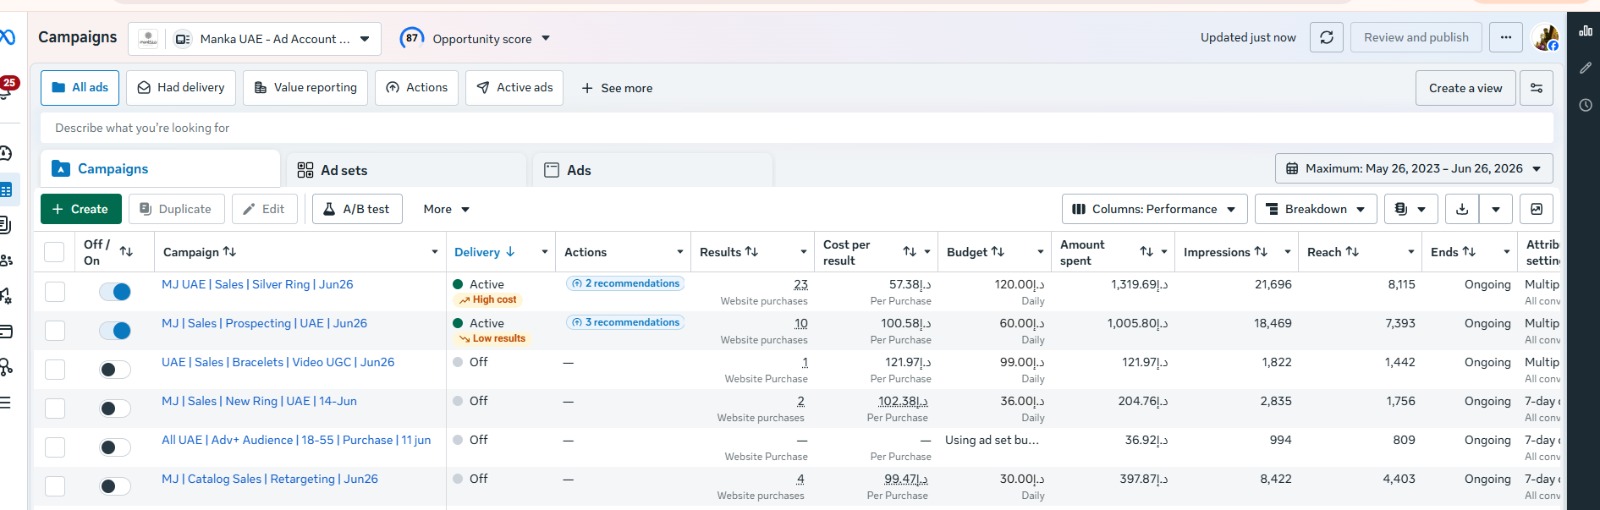
Task: Open the three-dots more options button
Action: [x=1506, y=38]
